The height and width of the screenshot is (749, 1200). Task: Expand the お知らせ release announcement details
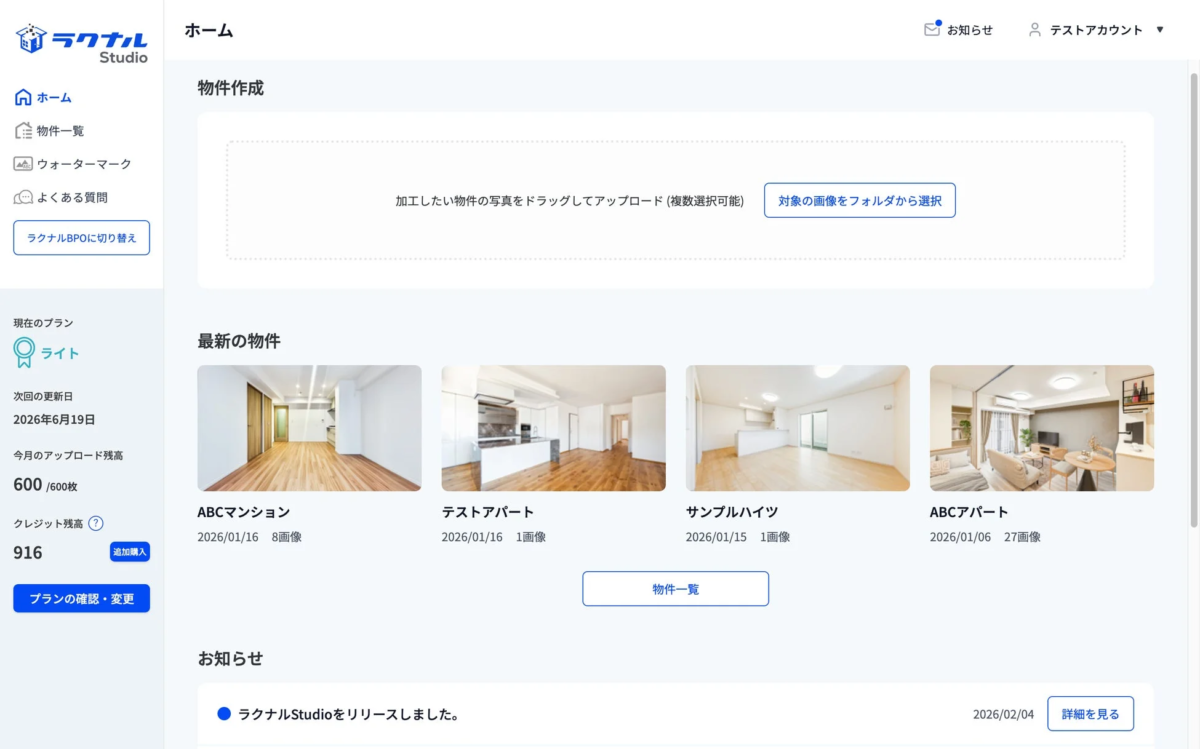click(1089, 713)
